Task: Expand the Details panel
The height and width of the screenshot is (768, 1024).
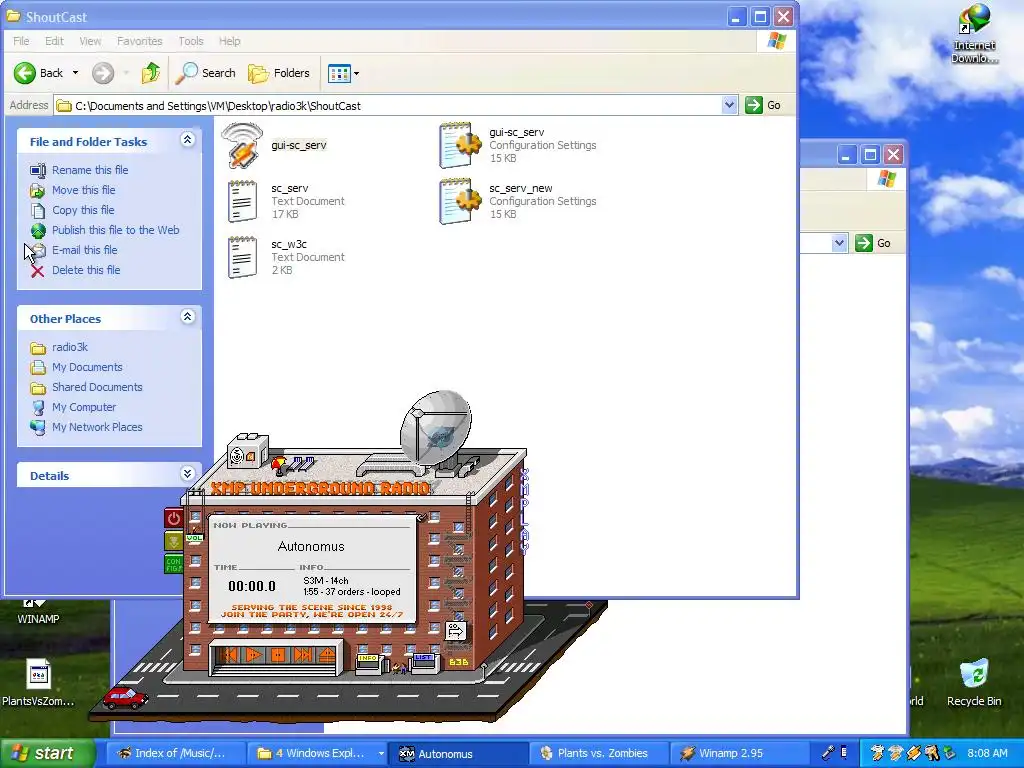Action: (x=187, y=474)
